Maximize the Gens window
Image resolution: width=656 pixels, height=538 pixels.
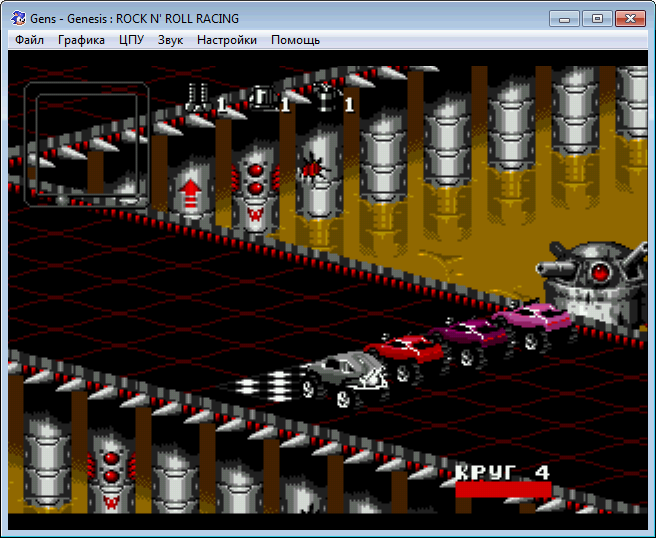coord(597,19)
